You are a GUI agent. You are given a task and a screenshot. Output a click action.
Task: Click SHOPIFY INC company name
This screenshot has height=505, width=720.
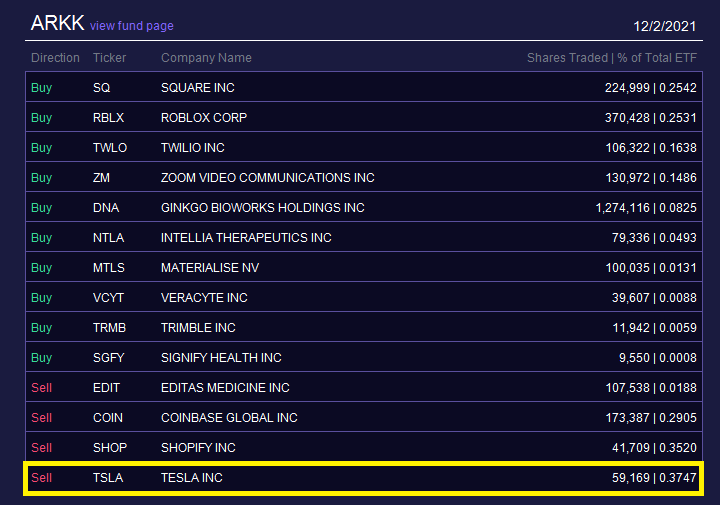point(198,448)
